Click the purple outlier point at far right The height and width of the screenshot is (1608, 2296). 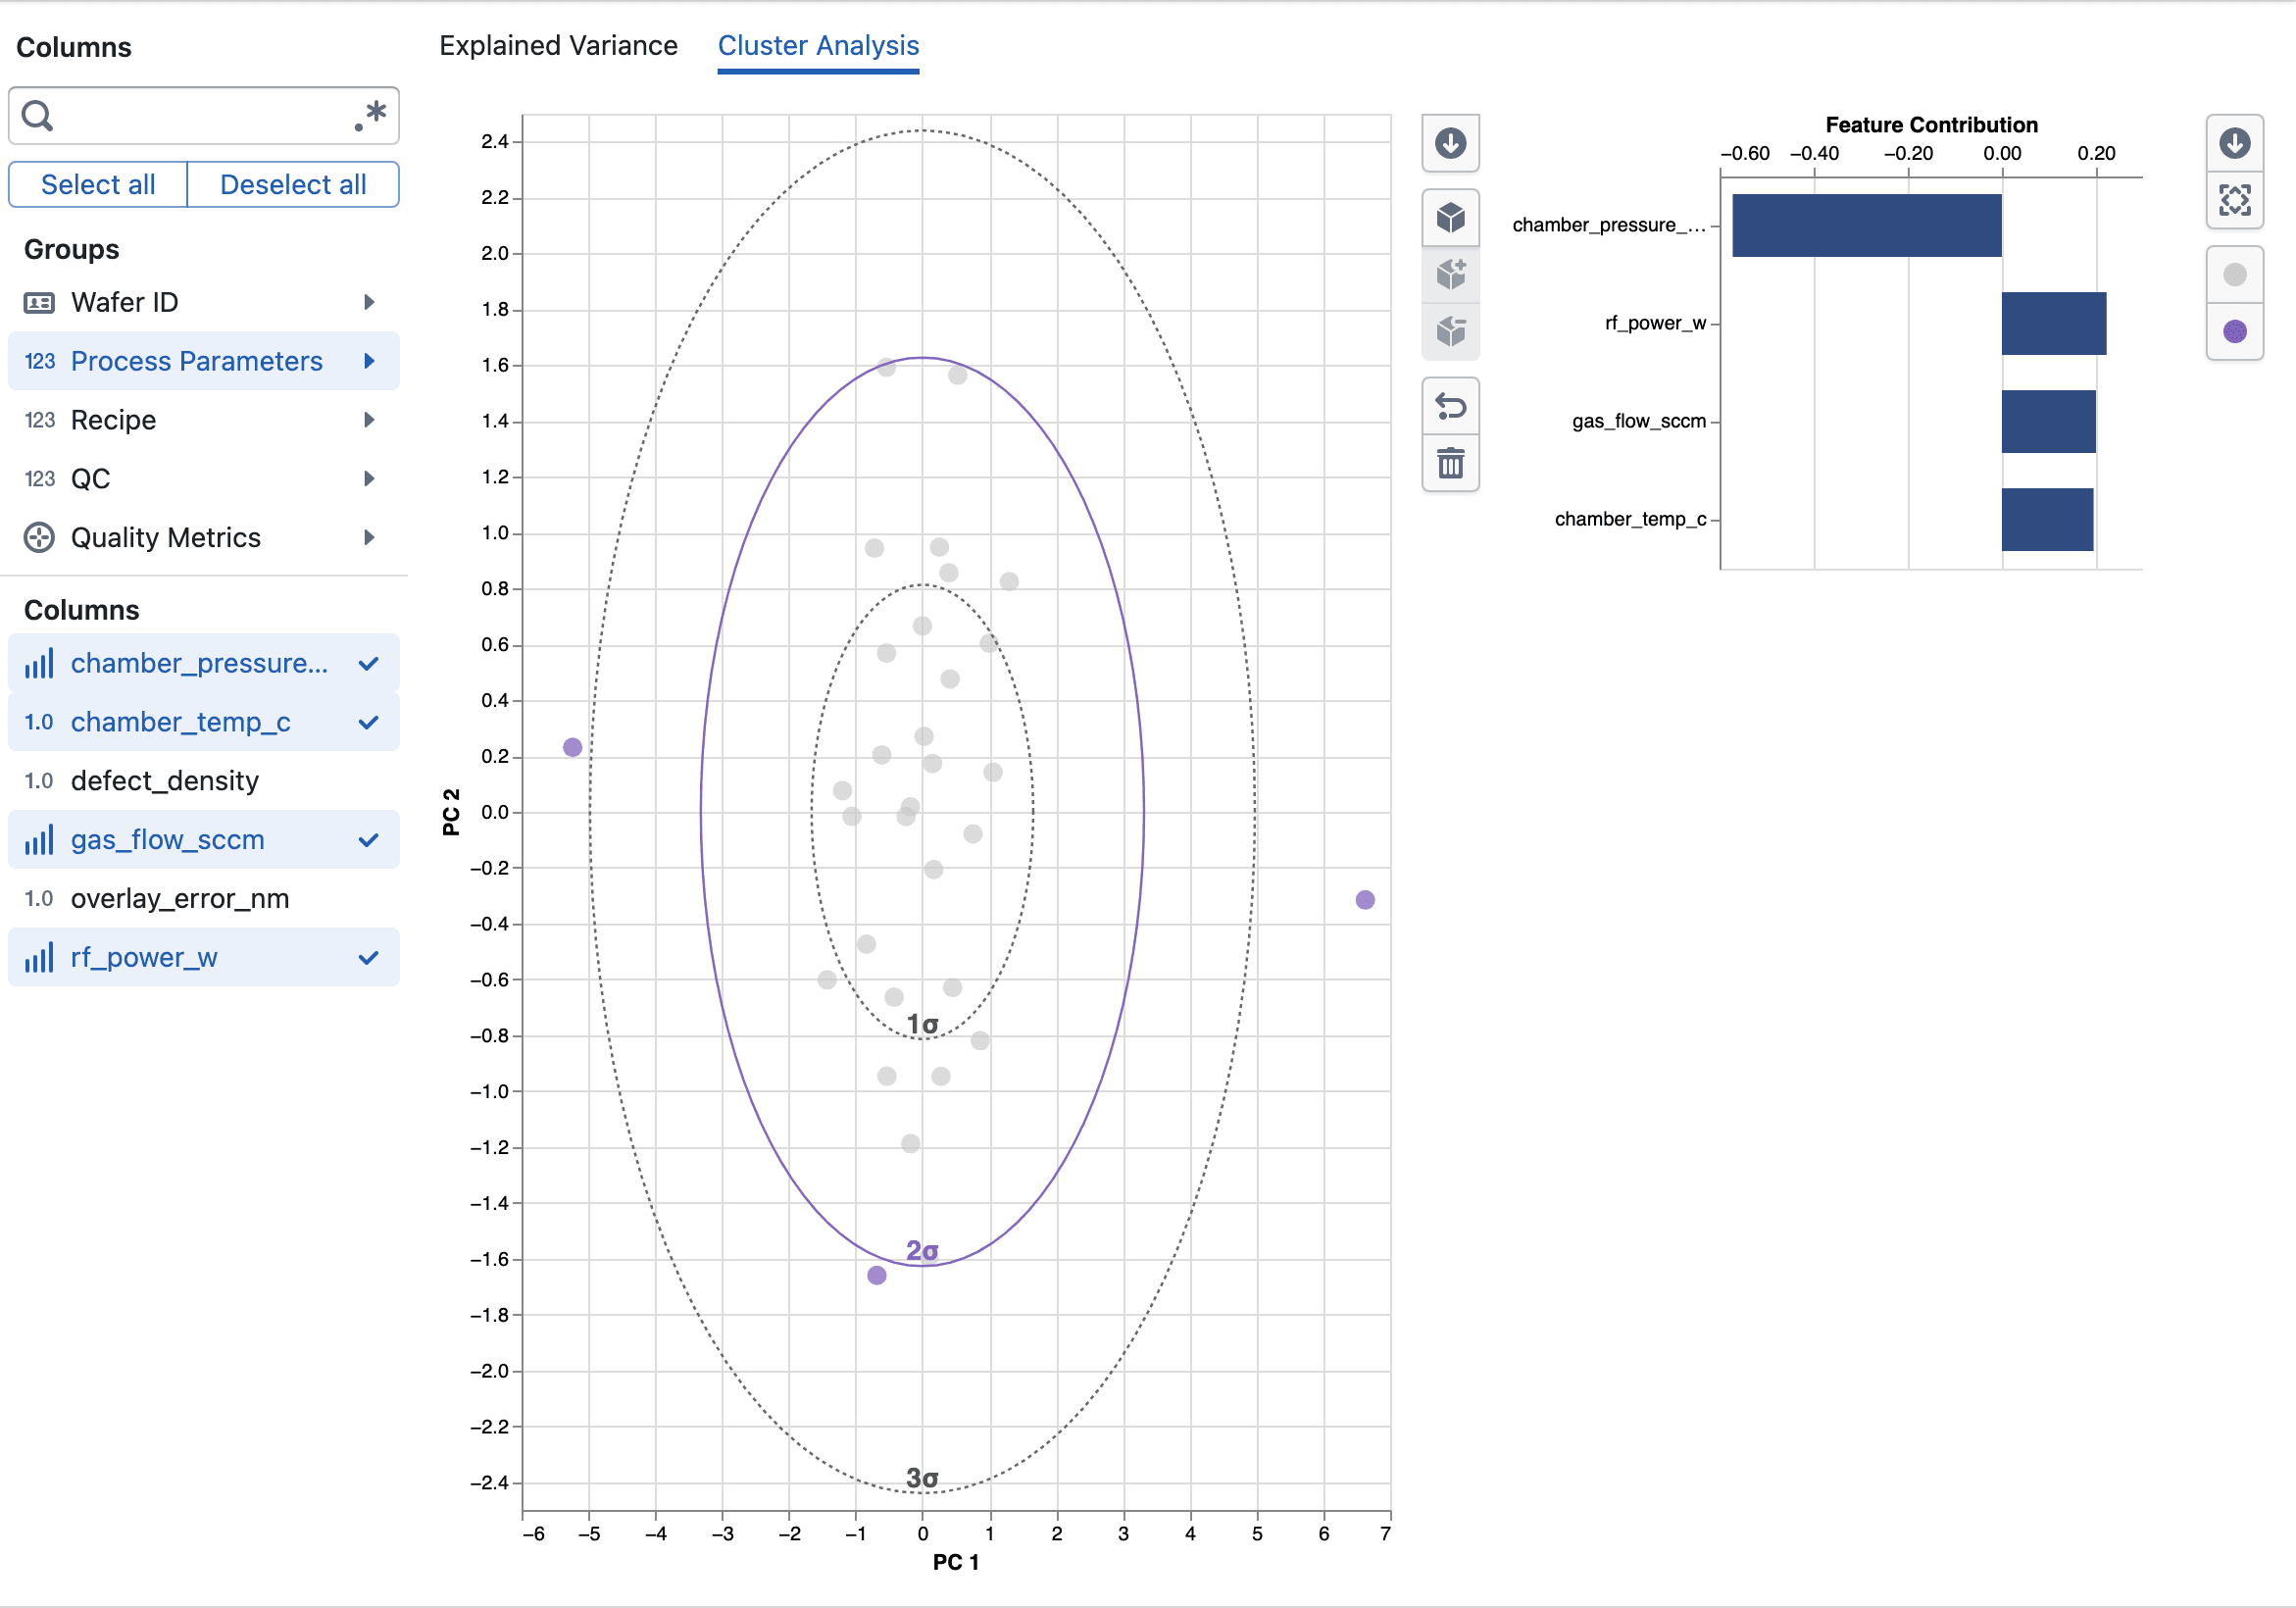[x=1365, y=900]
